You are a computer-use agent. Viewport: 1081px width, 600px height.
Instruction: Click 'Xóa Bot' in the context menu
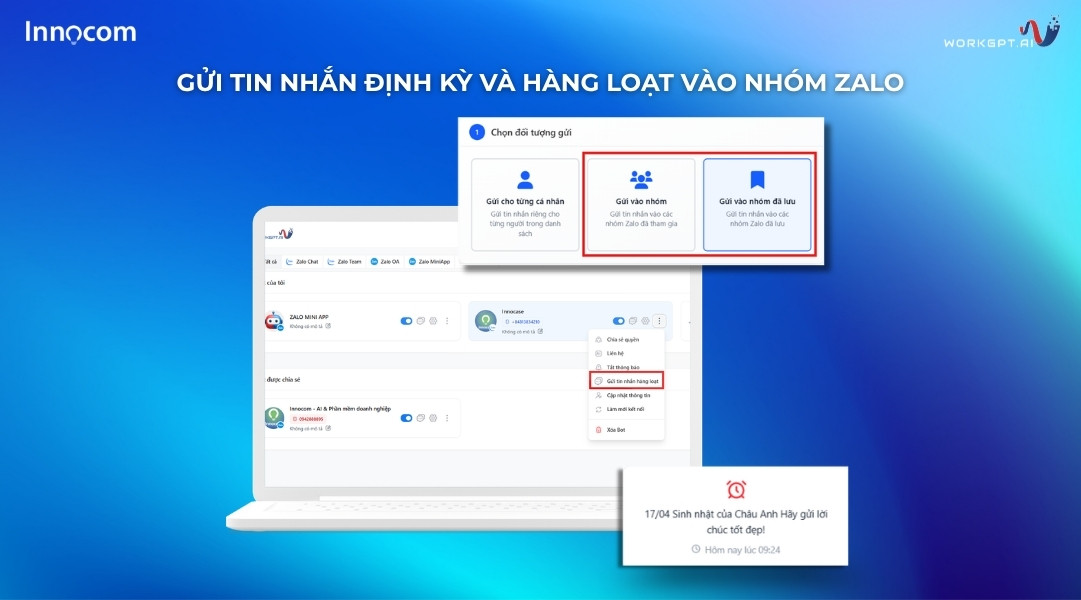pyautogui.click(x=626, y=430)
